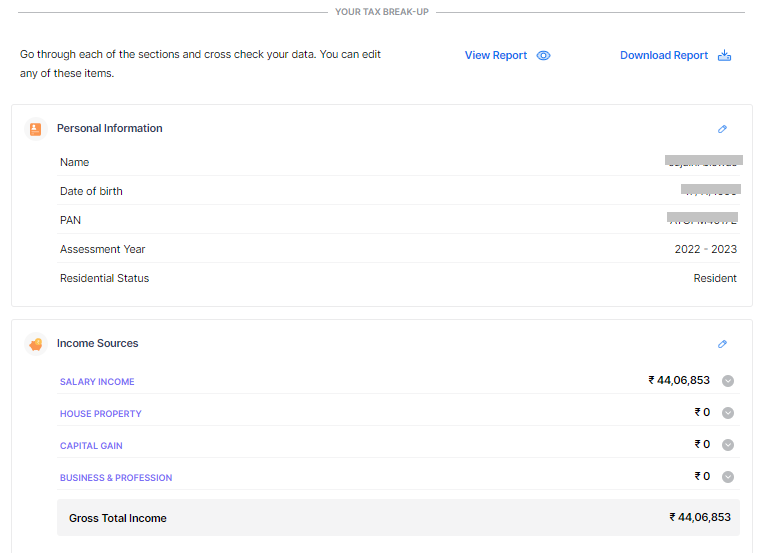This screenshot has width=766, height=553.
Task: Expand the House Property chevron
Action: [x=728, y=413]
